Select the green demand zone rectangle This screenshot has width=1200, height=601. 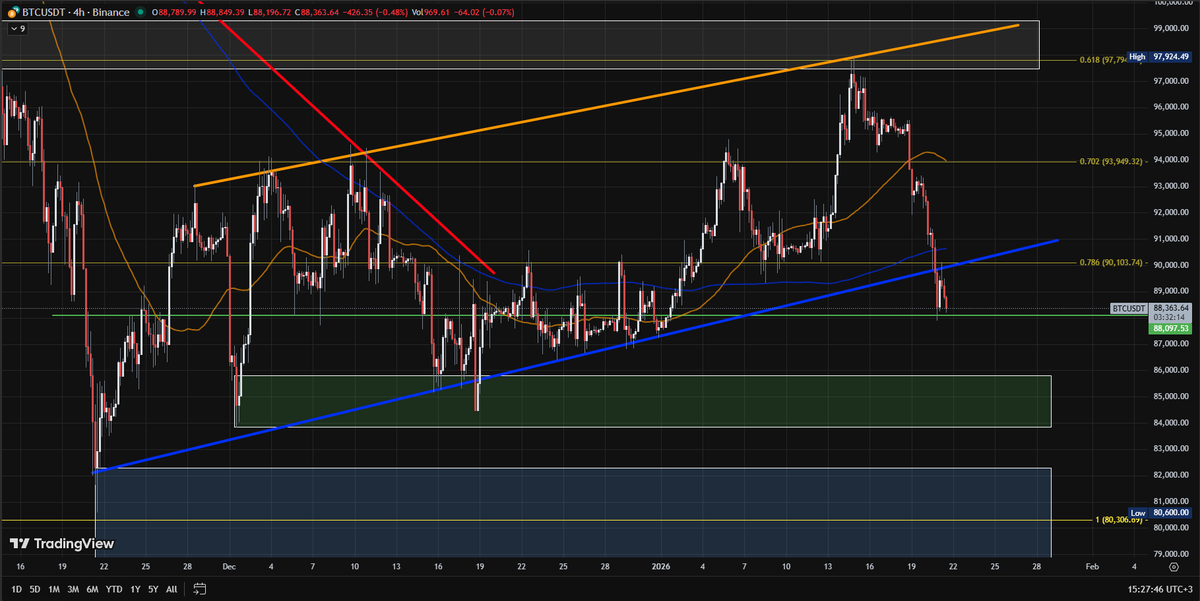pos(643,401)
